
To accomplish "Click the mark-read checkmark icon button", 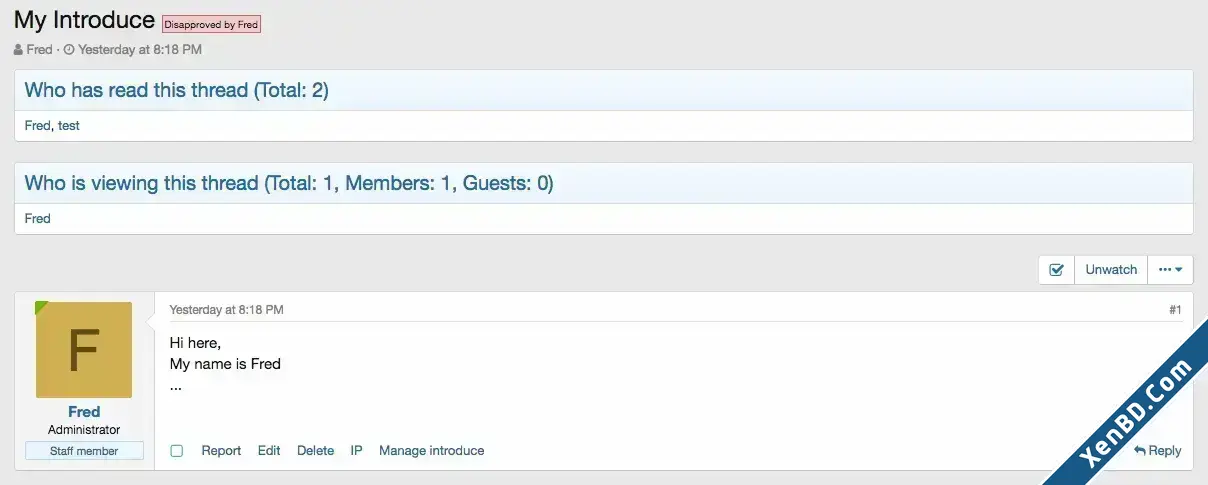I will pyautogui.click(x=1056, y=269).
